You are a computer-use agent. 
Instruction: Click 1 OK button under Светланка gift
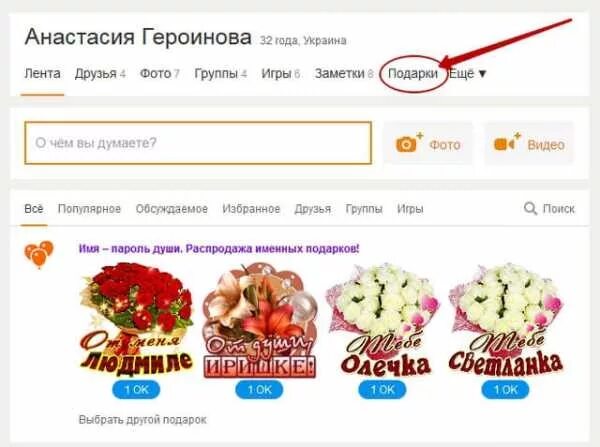[x=505, y=390]
